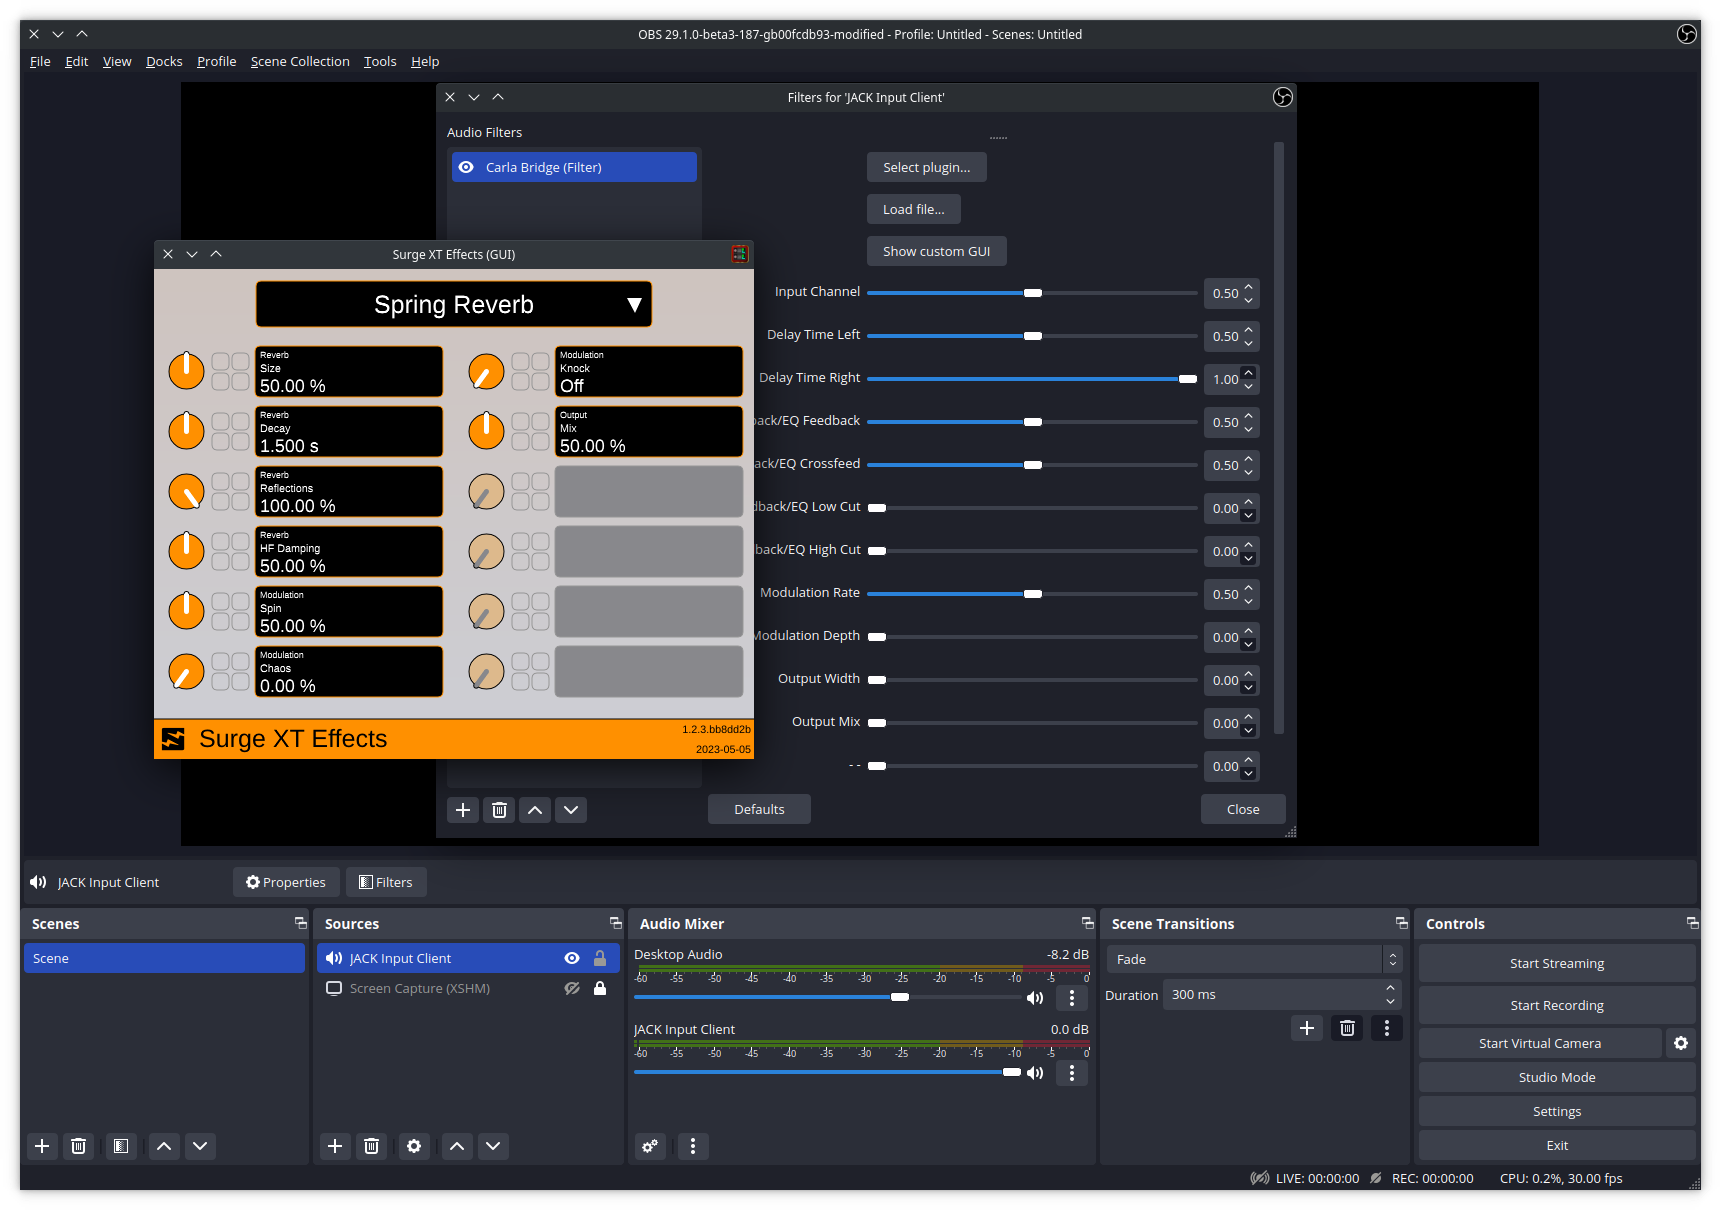Open the Fade transition dropdown
This screenshot has height=1210, width=1721.
click(x=1391, y=959)
